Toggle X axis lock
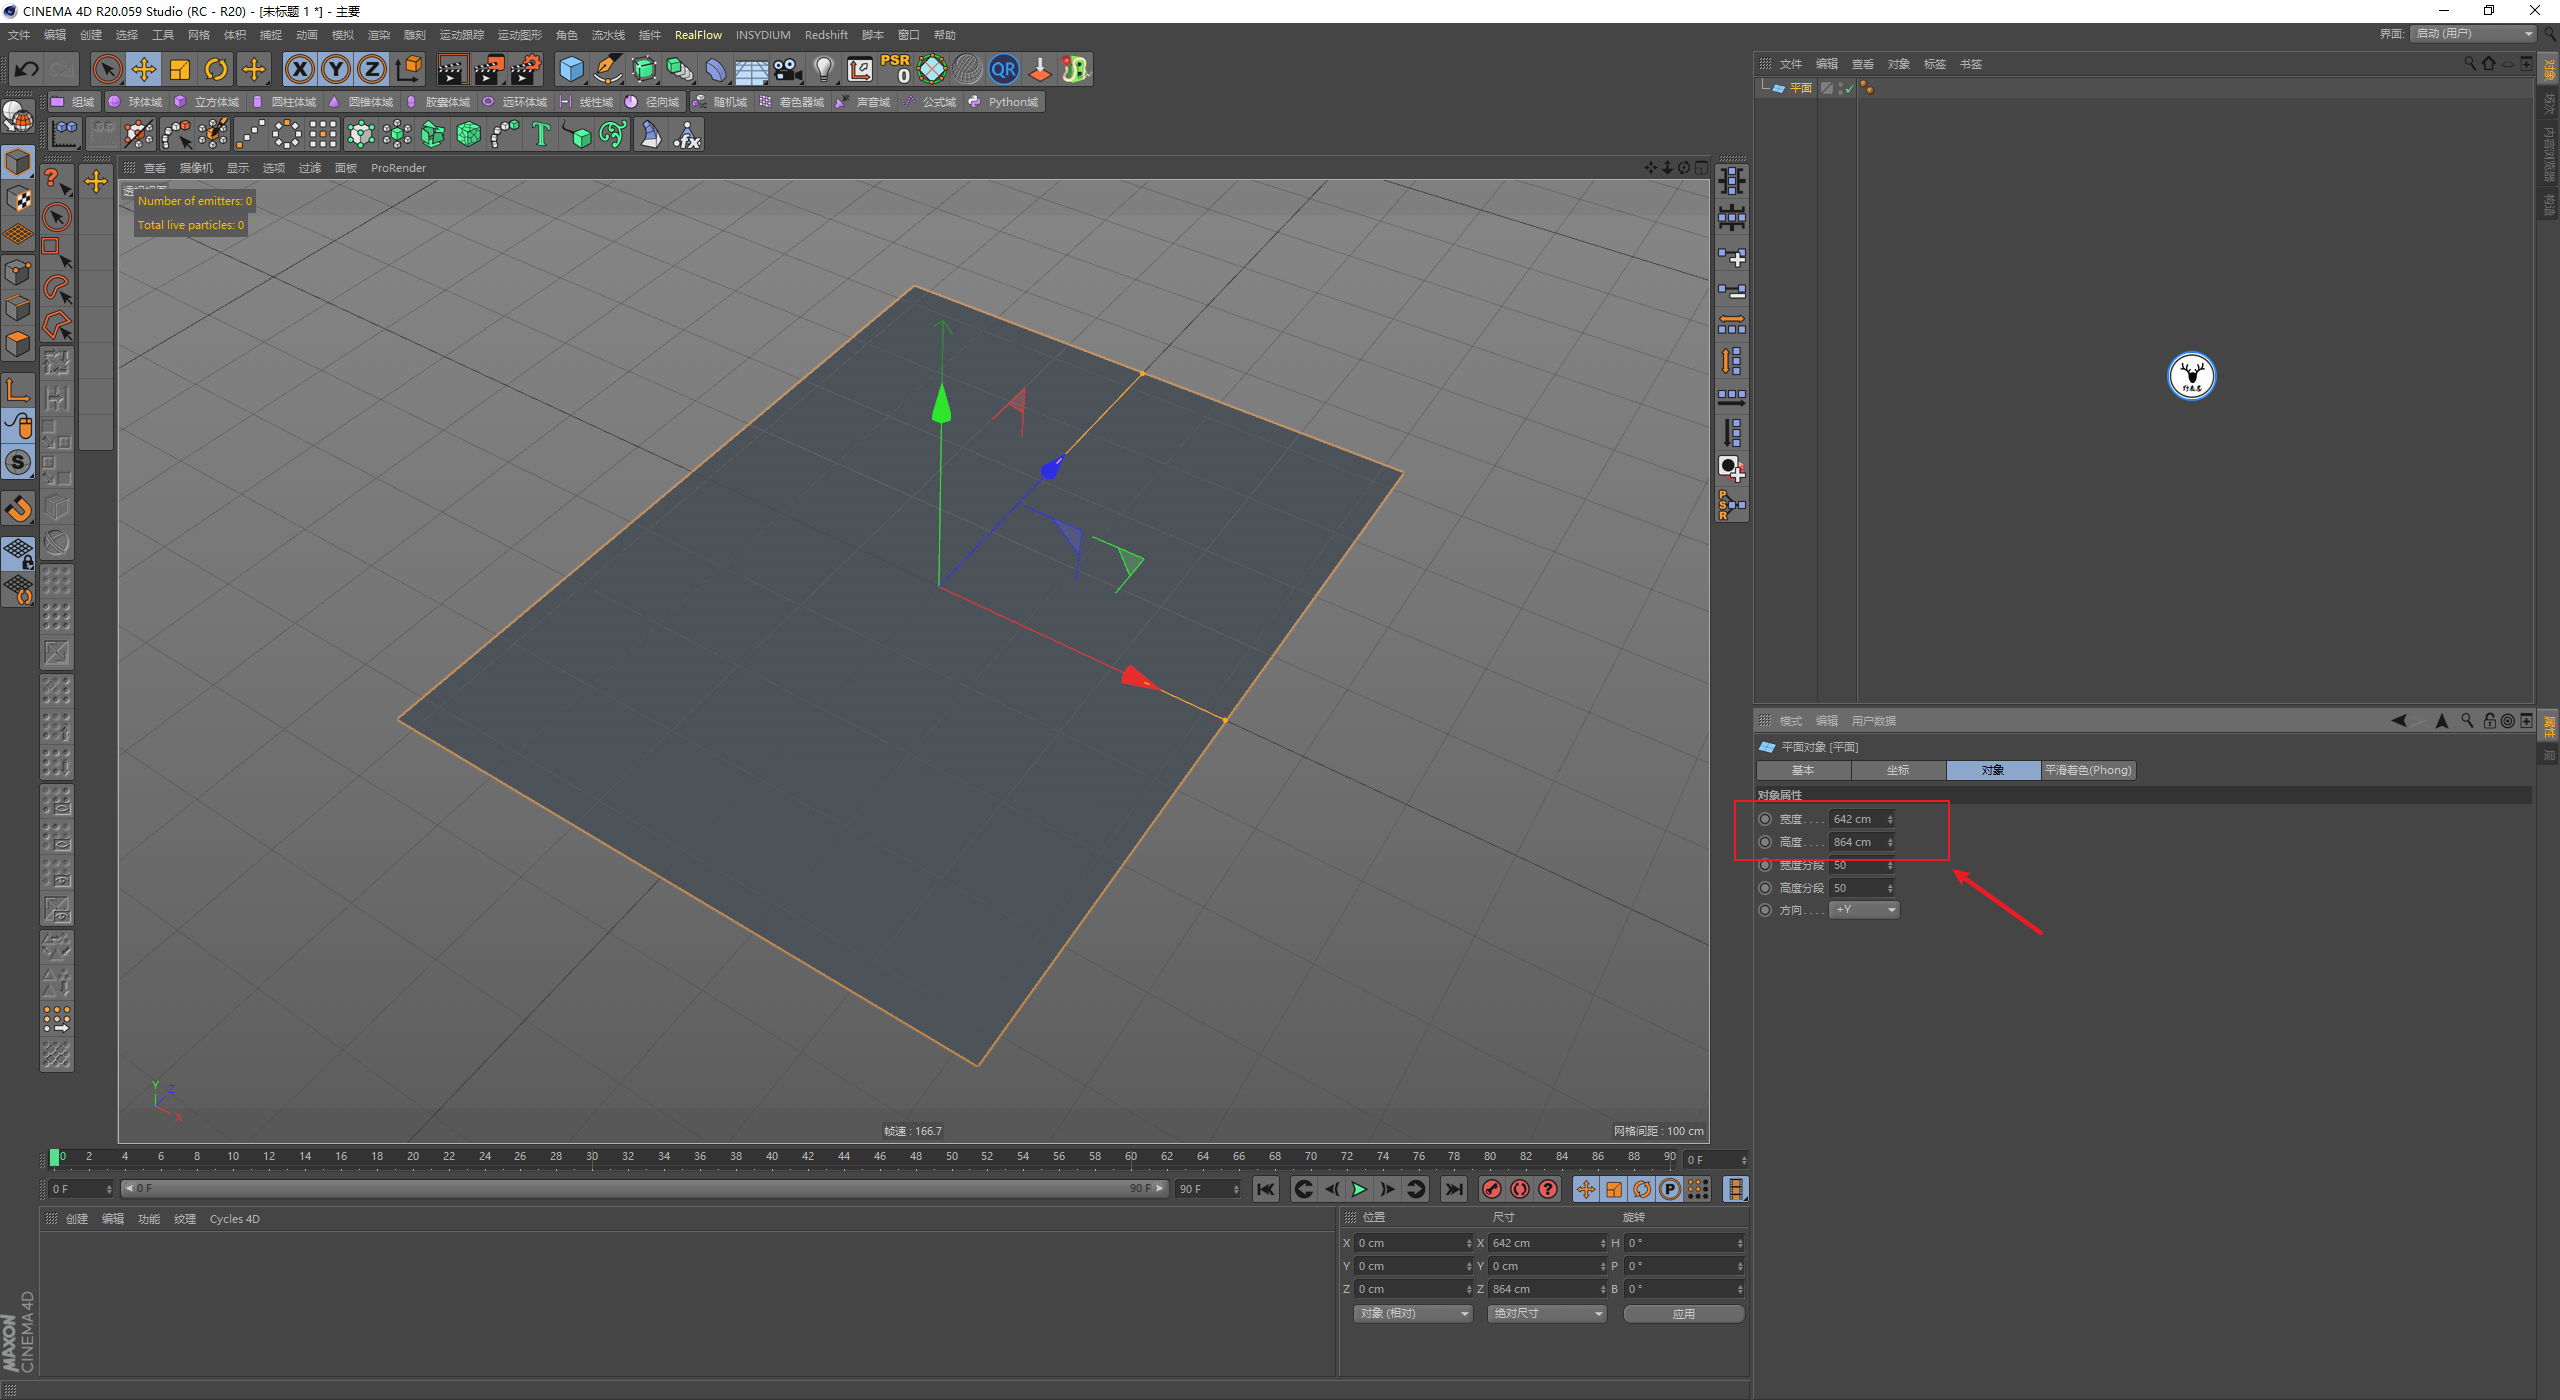Image resolution: width=2560 pixels, height=1400 pixels. tap(299, 69)
